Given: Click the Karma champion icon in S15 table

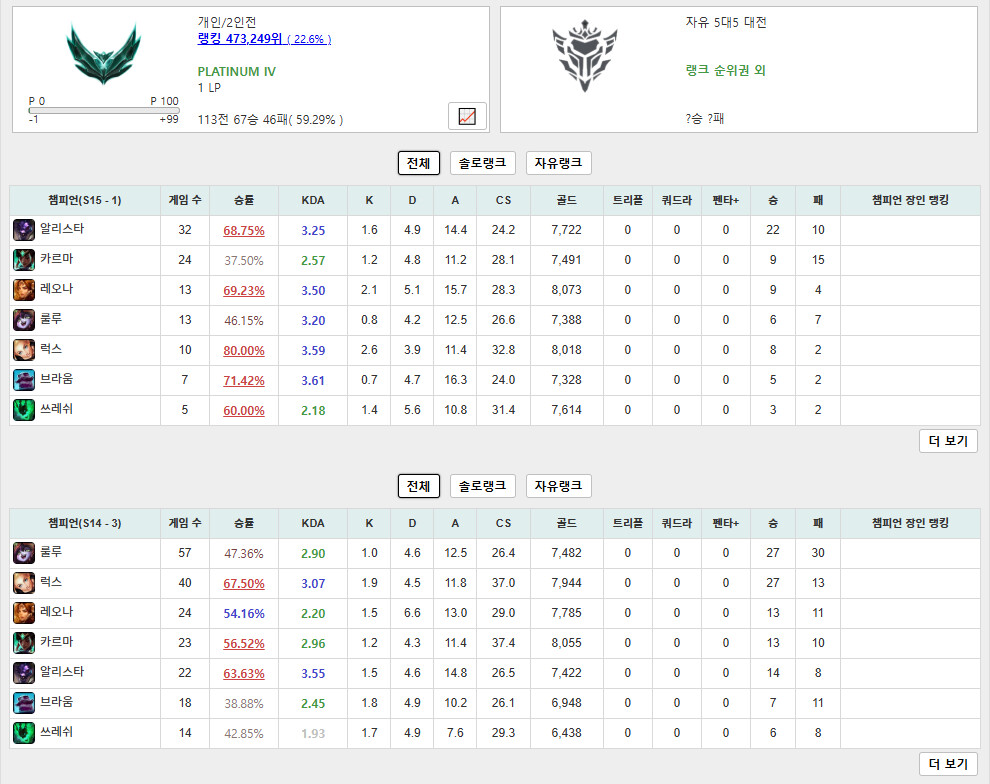Looking at the screenshot, I should coord(23,260).
